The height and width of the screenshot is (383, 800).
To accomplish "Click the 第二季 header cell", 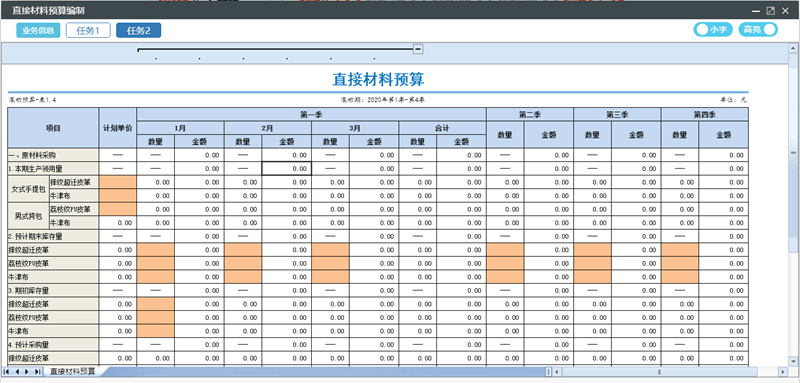I will tap(530, 114).
